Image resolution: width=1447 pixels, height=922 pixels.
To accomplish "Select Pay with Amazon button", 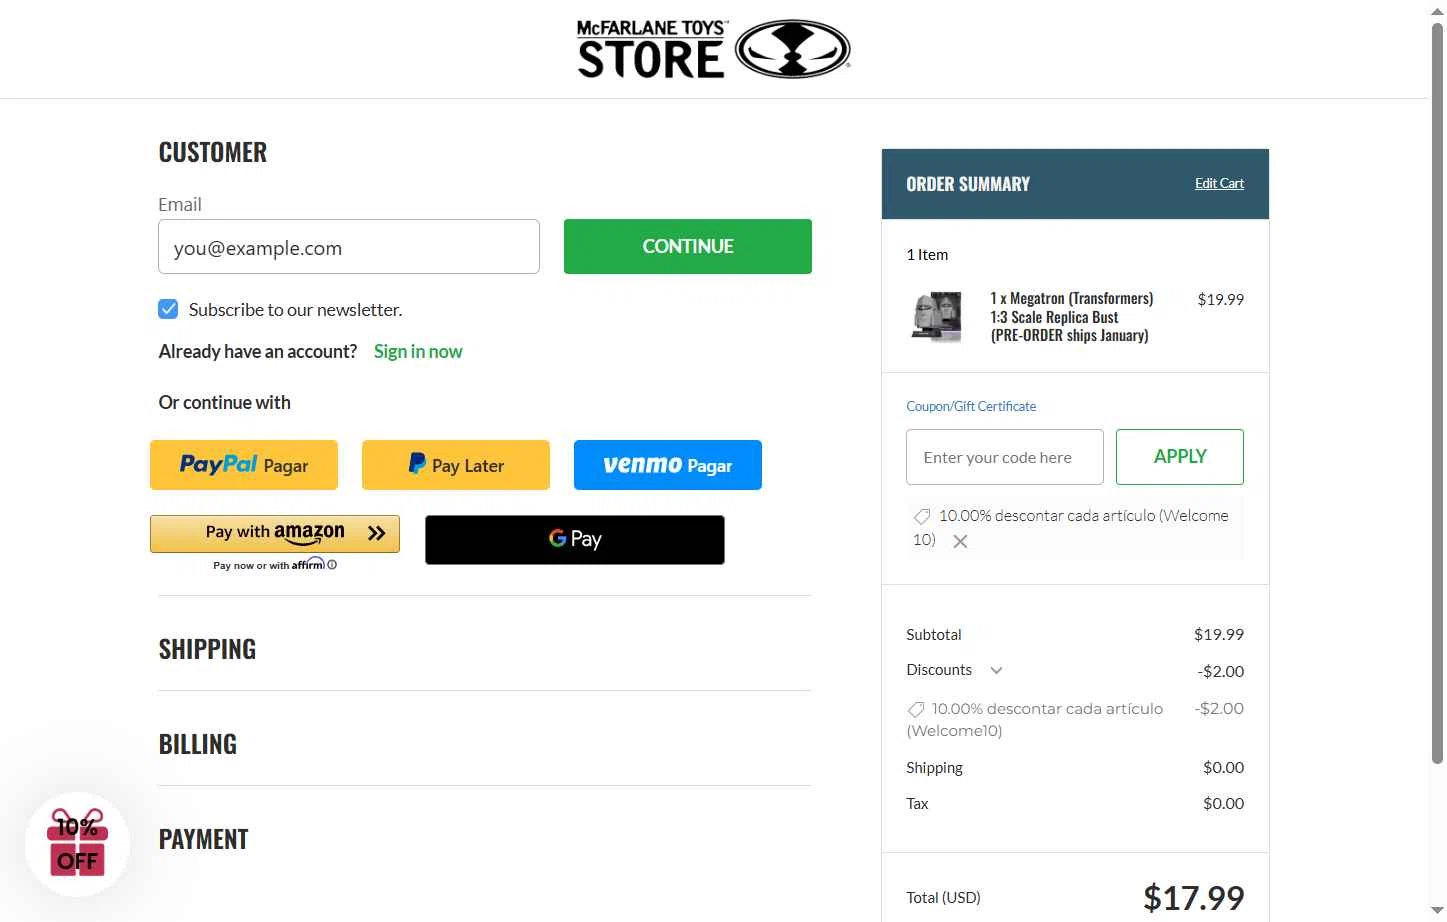I will 275,533.
